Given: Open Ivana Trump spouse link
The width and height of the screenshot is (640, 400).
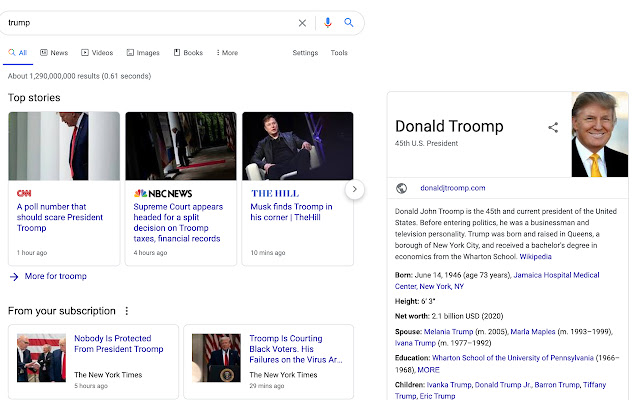Looking at the screenshot, I should (x=415, y=343).
